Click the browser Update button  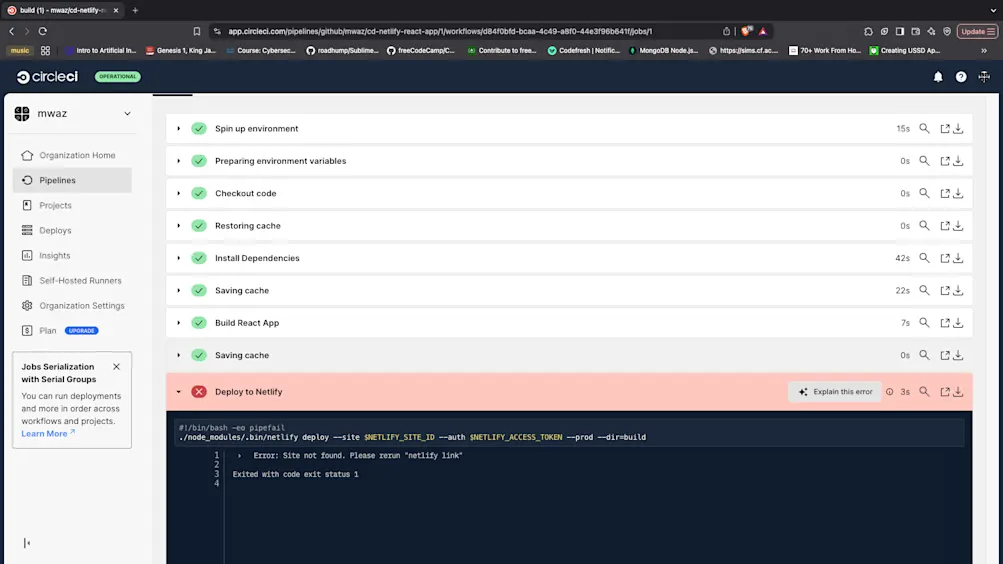pos(977,31)
